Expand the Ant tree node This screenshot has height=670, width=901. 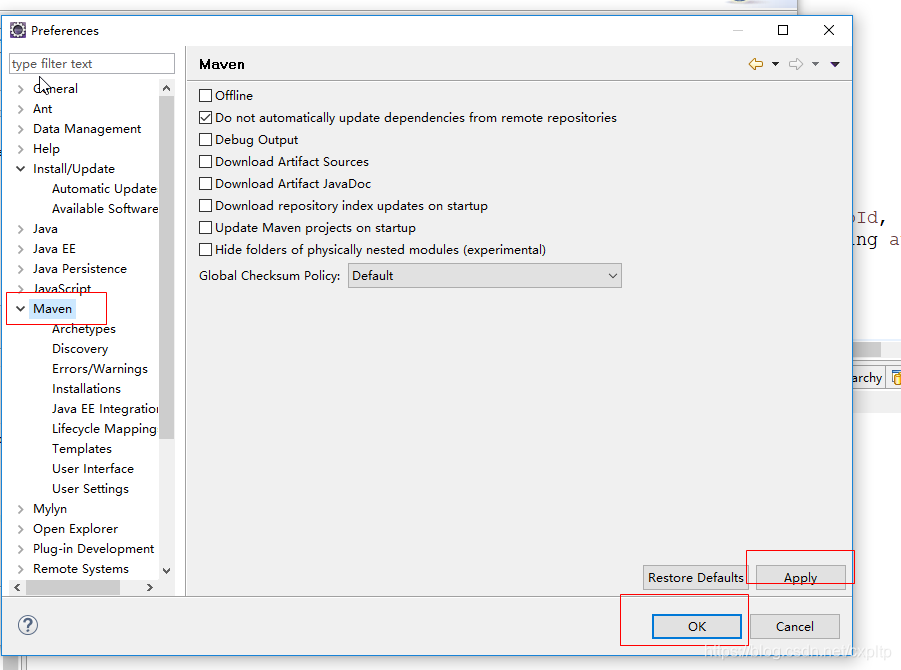[21, 109]
